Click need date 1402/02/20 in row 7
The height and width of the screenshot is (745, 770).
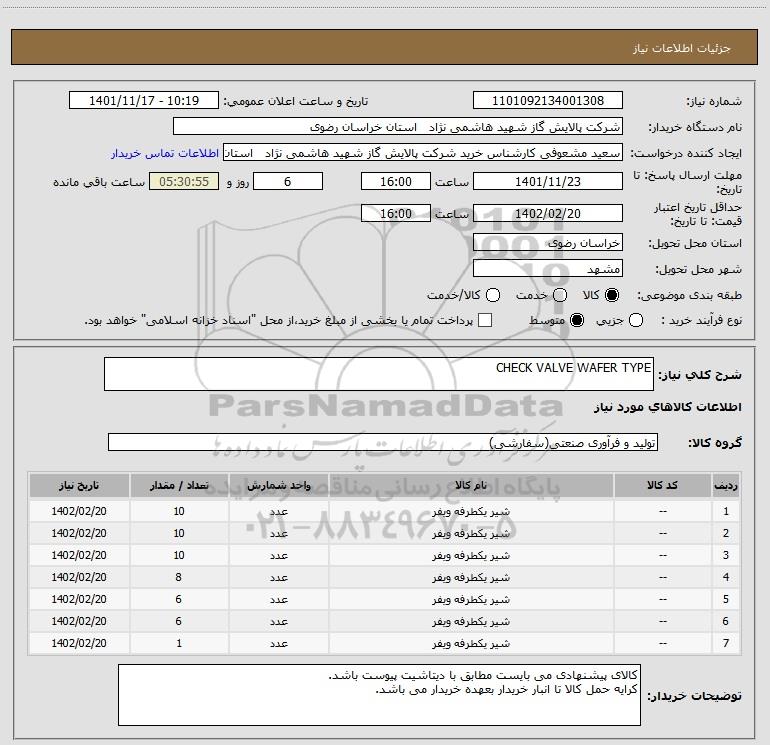(x=79, y=643)
